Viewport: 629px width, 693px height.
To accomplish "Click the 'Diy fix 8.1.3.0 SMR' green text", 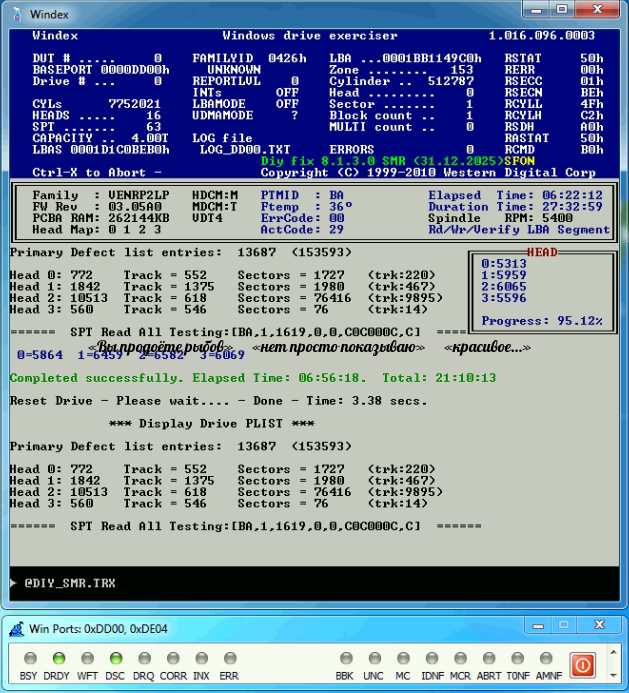I will tap(333, 161).
